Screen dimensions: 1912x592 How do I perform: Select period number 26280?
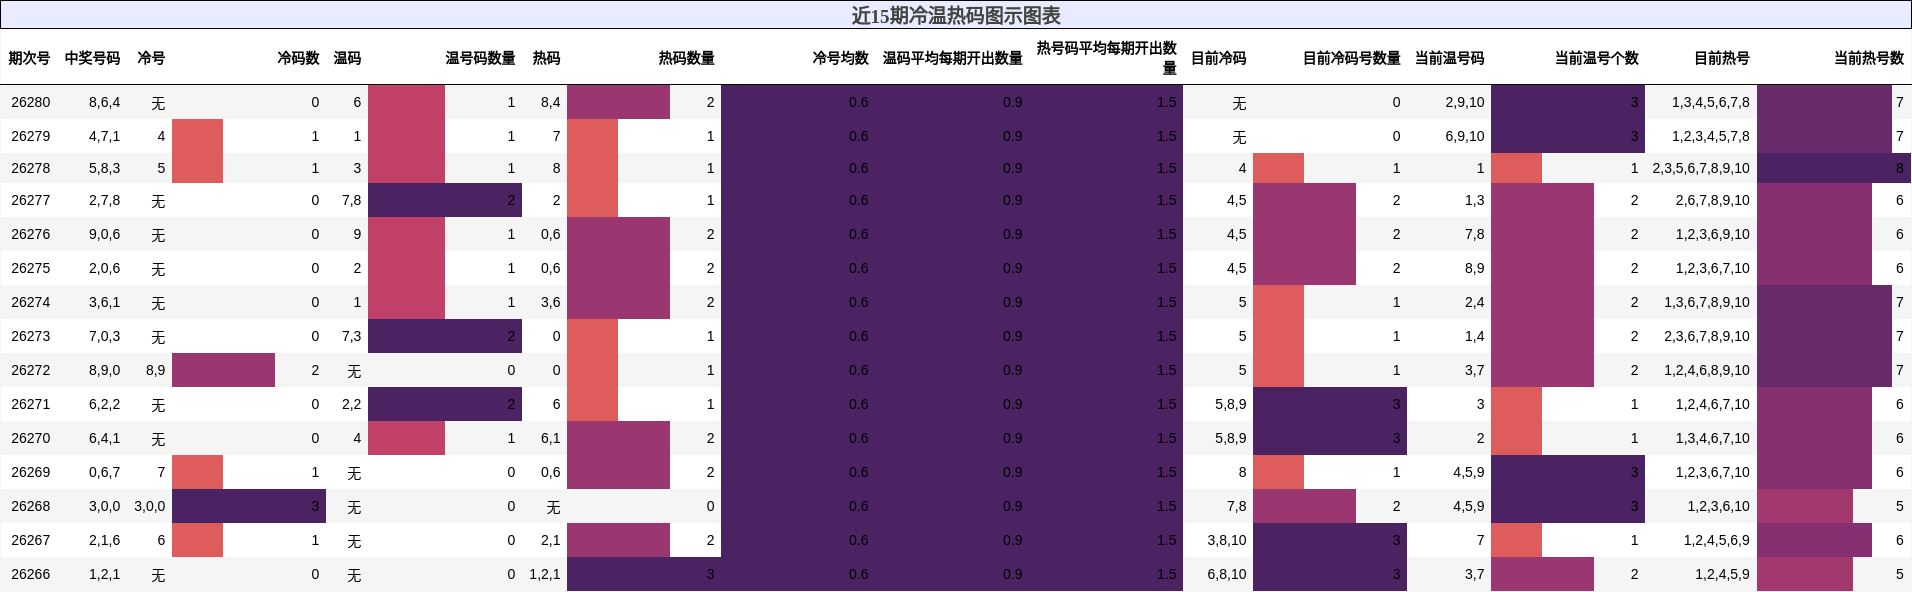tap(31, 102)
